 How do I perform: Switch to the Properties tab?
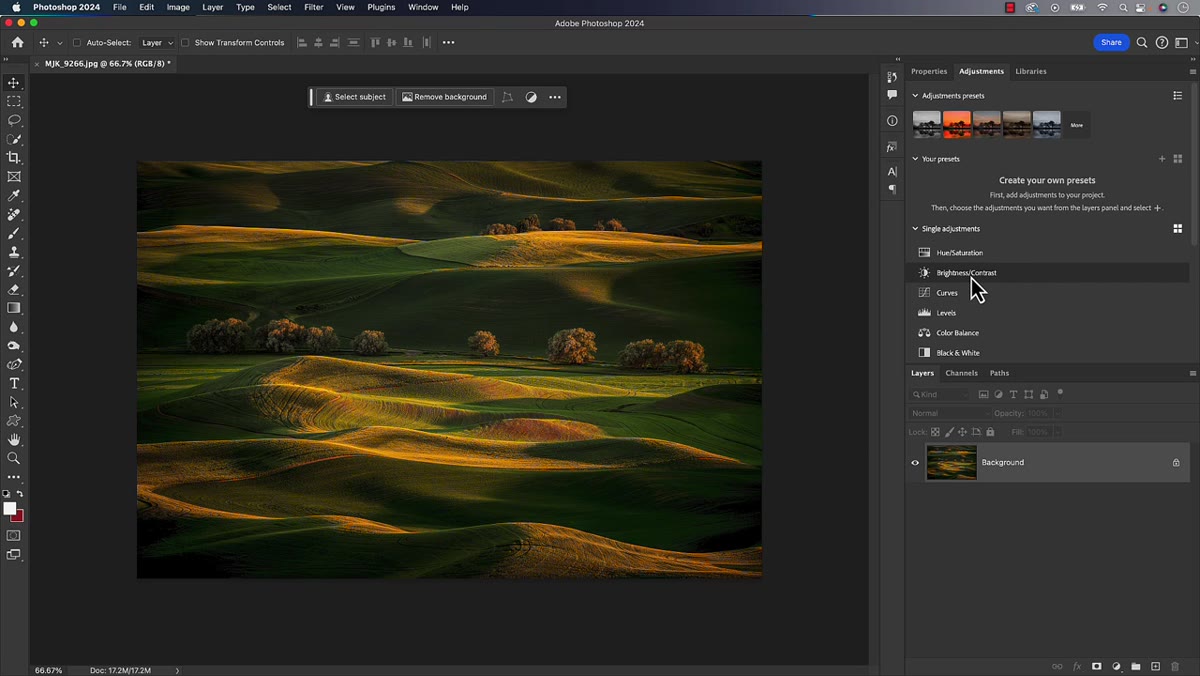(x=929, y=71)
